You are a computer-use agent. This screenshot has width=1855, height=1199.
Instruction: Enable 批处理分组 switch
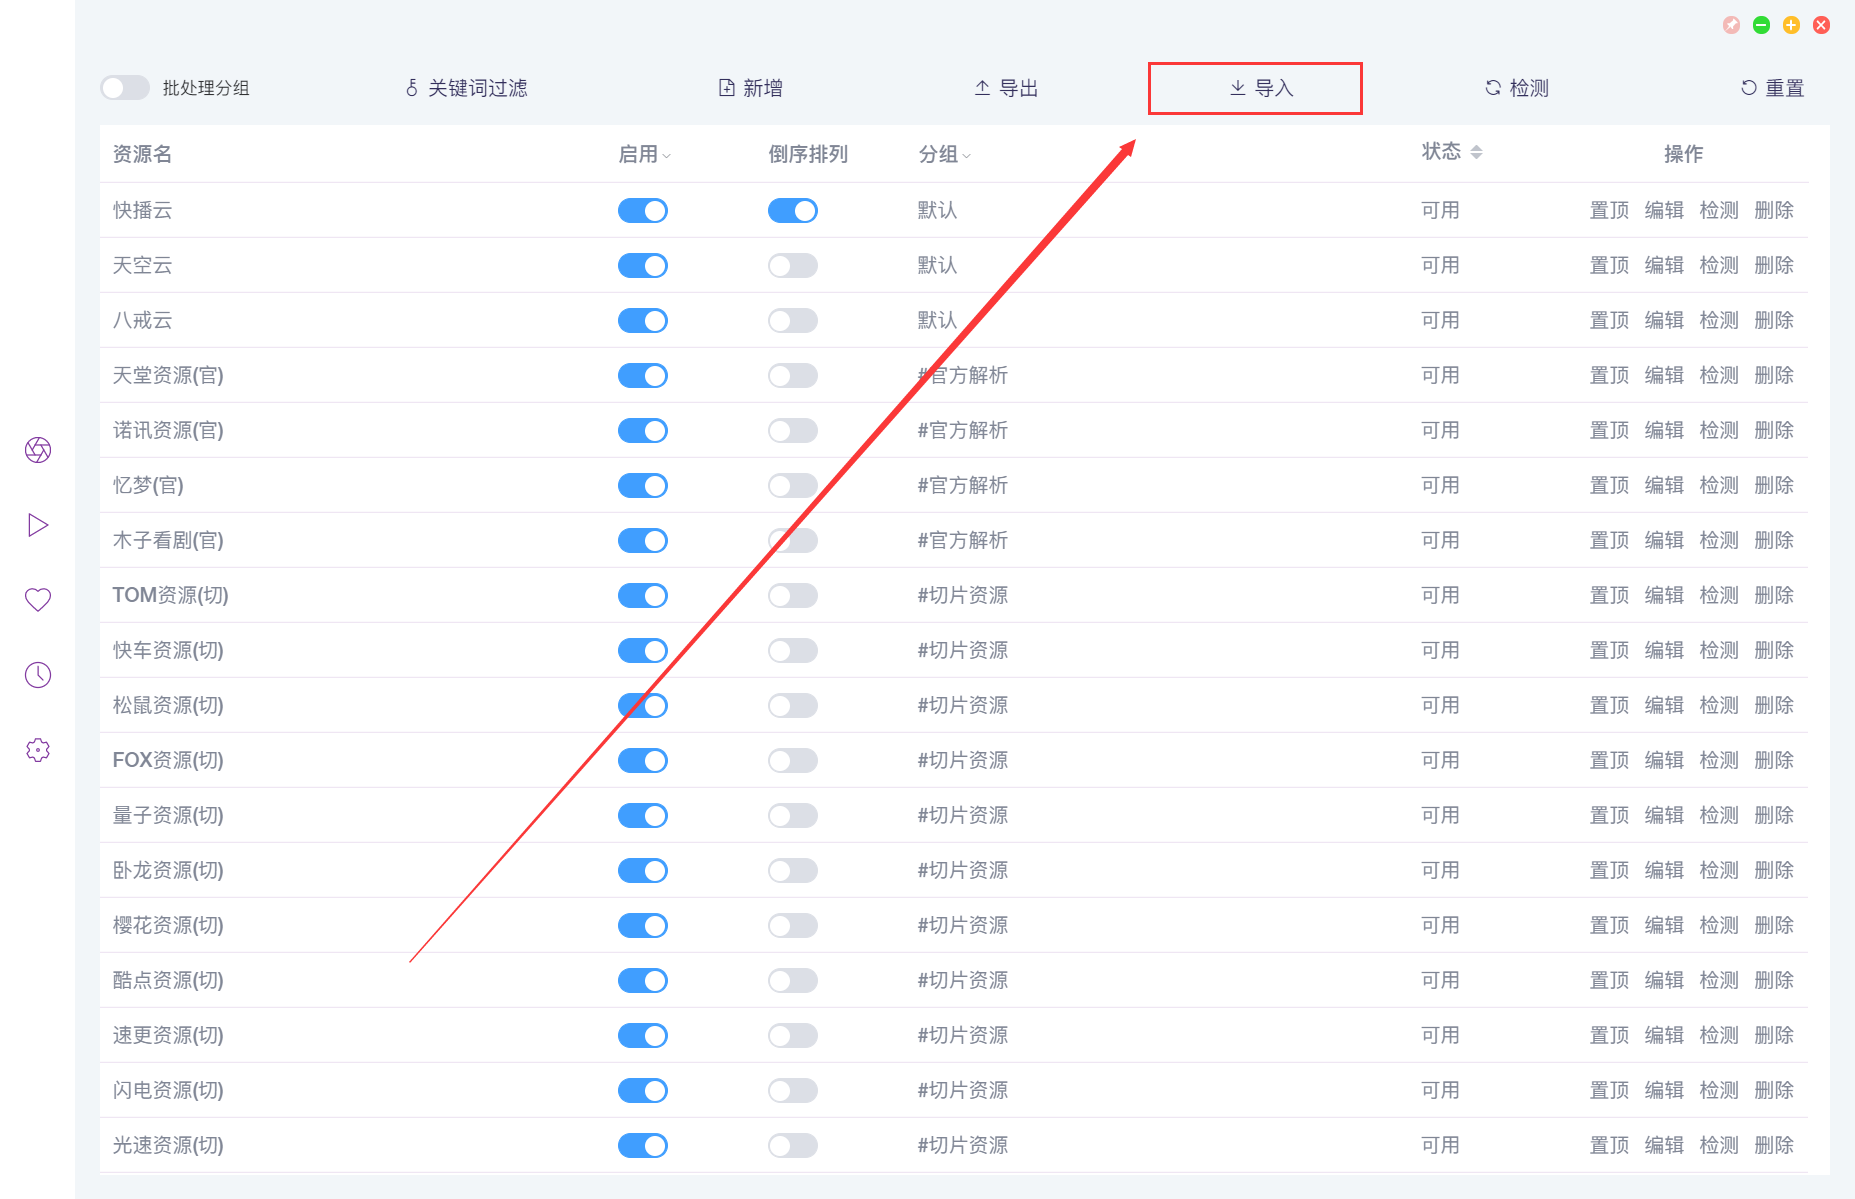point(124,87)
